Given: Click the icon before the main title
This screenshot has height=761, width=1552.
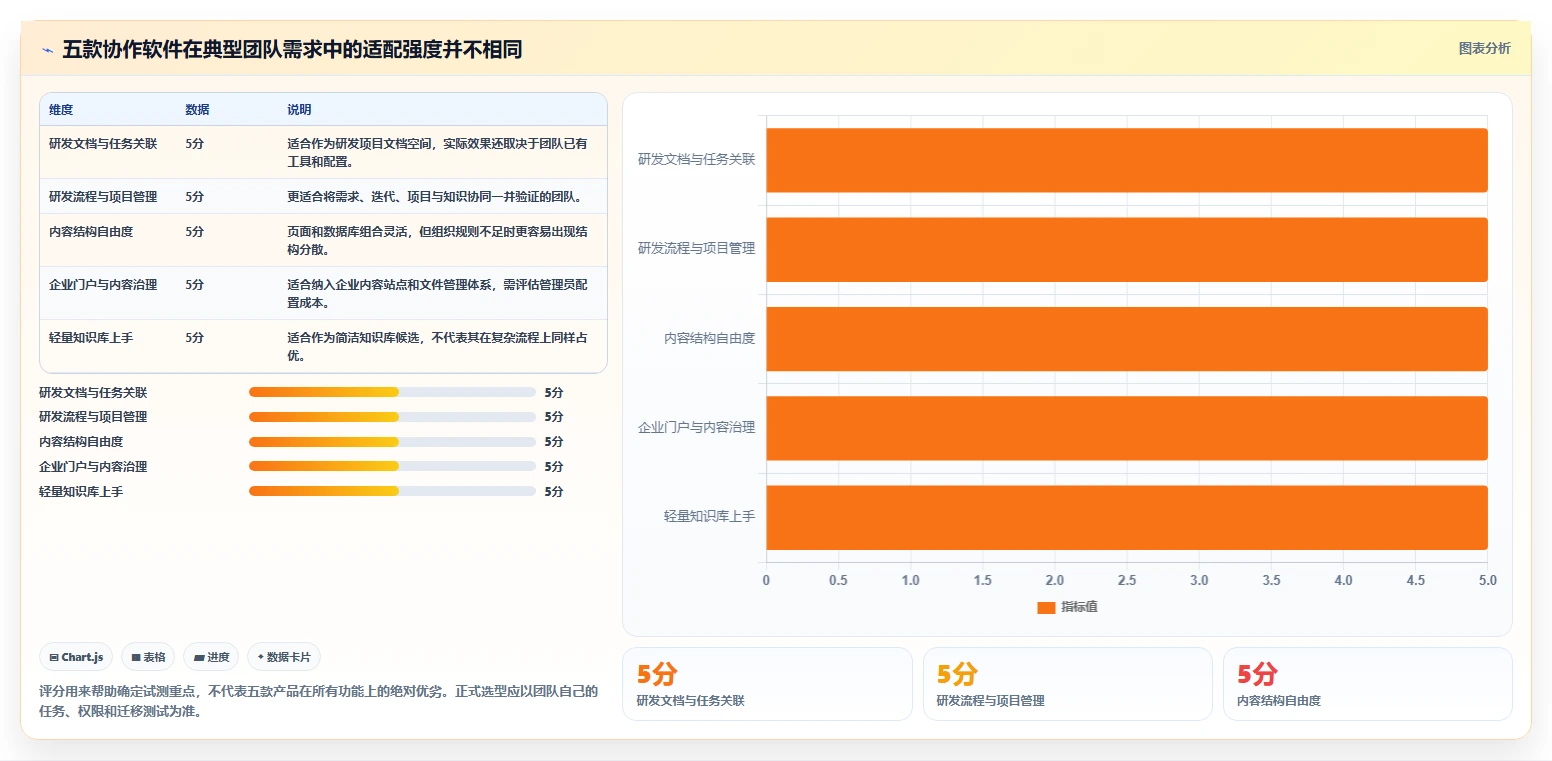Looking at the screenshot, I should coord(48,50).
